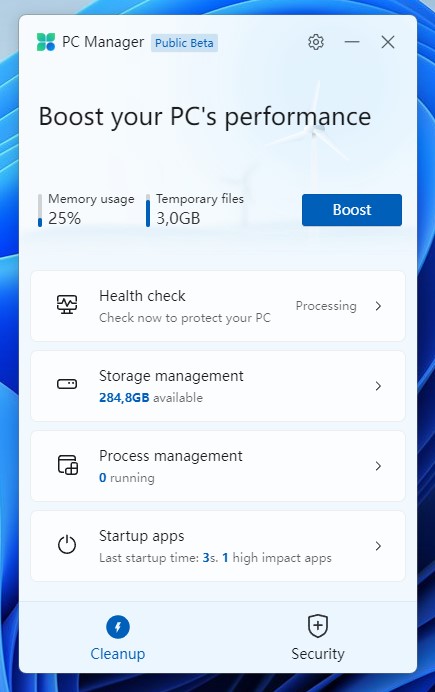The height and width of the screenshot is (692, 435).
Task: Click the Process management window icon
Action: click(x=68, y=465)
